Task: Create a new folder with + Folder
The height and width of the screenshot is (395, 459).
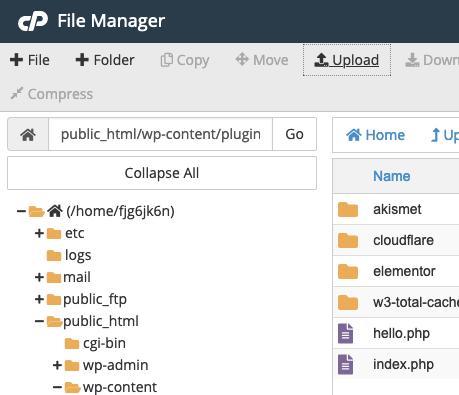Action: (105, 60)
